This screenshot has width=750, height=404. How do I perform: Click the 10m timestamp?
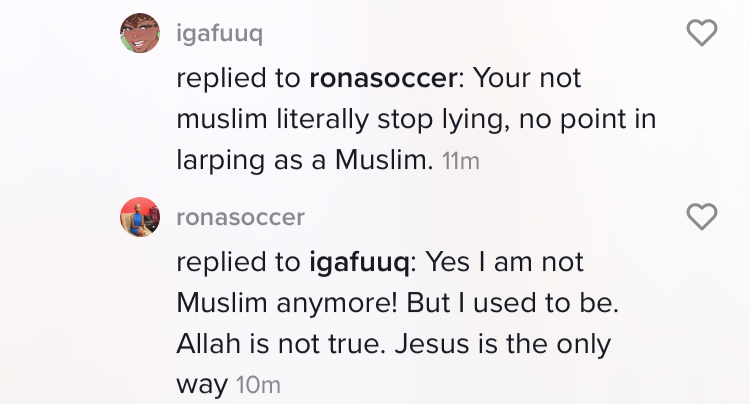260,385
